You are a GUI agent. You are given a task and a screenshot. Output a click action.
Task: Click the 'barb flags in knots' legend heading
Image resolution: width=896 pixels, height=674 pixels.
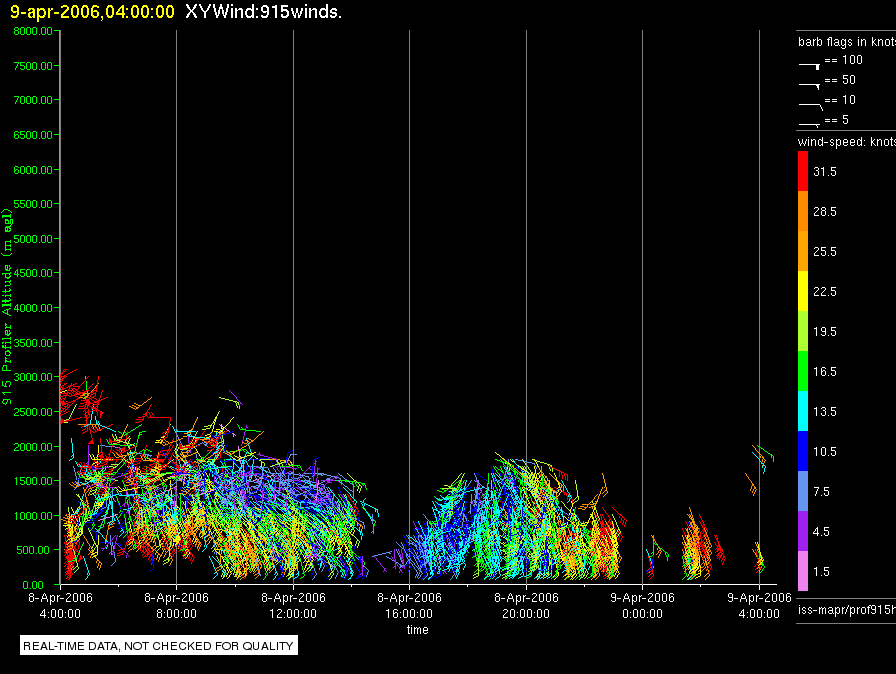pyautogui.click(x=847, y=42)
